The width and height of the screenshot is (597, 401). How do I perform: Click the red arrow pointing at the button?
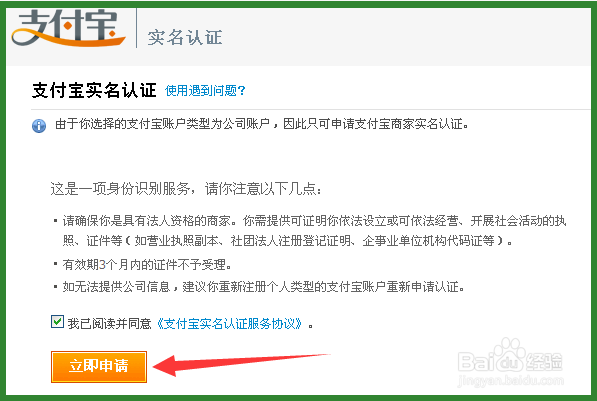click(241, 364)
